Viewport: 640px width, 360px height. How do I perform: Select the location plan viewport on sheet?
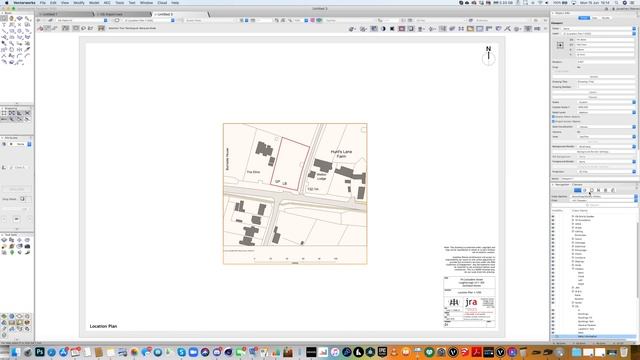[x=295, y=193]
